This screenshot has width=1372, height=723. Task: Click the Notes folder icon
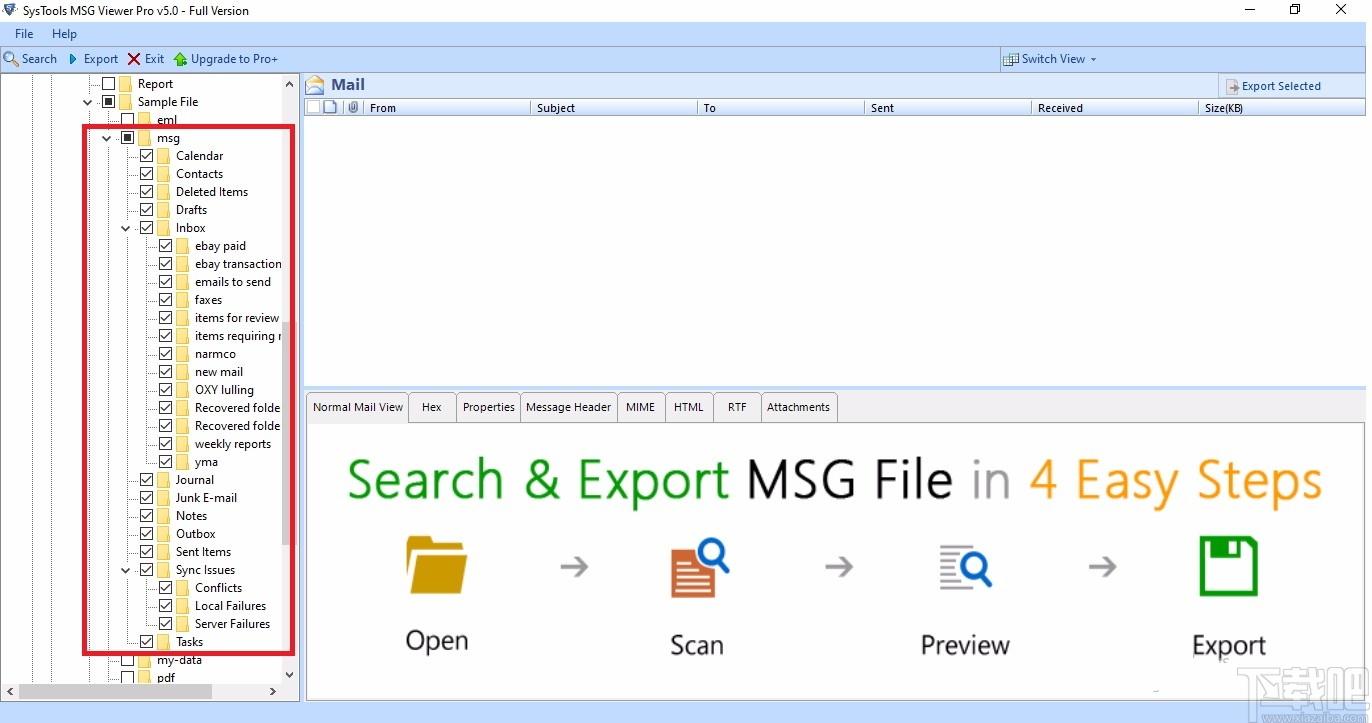[x=164, y=516]
